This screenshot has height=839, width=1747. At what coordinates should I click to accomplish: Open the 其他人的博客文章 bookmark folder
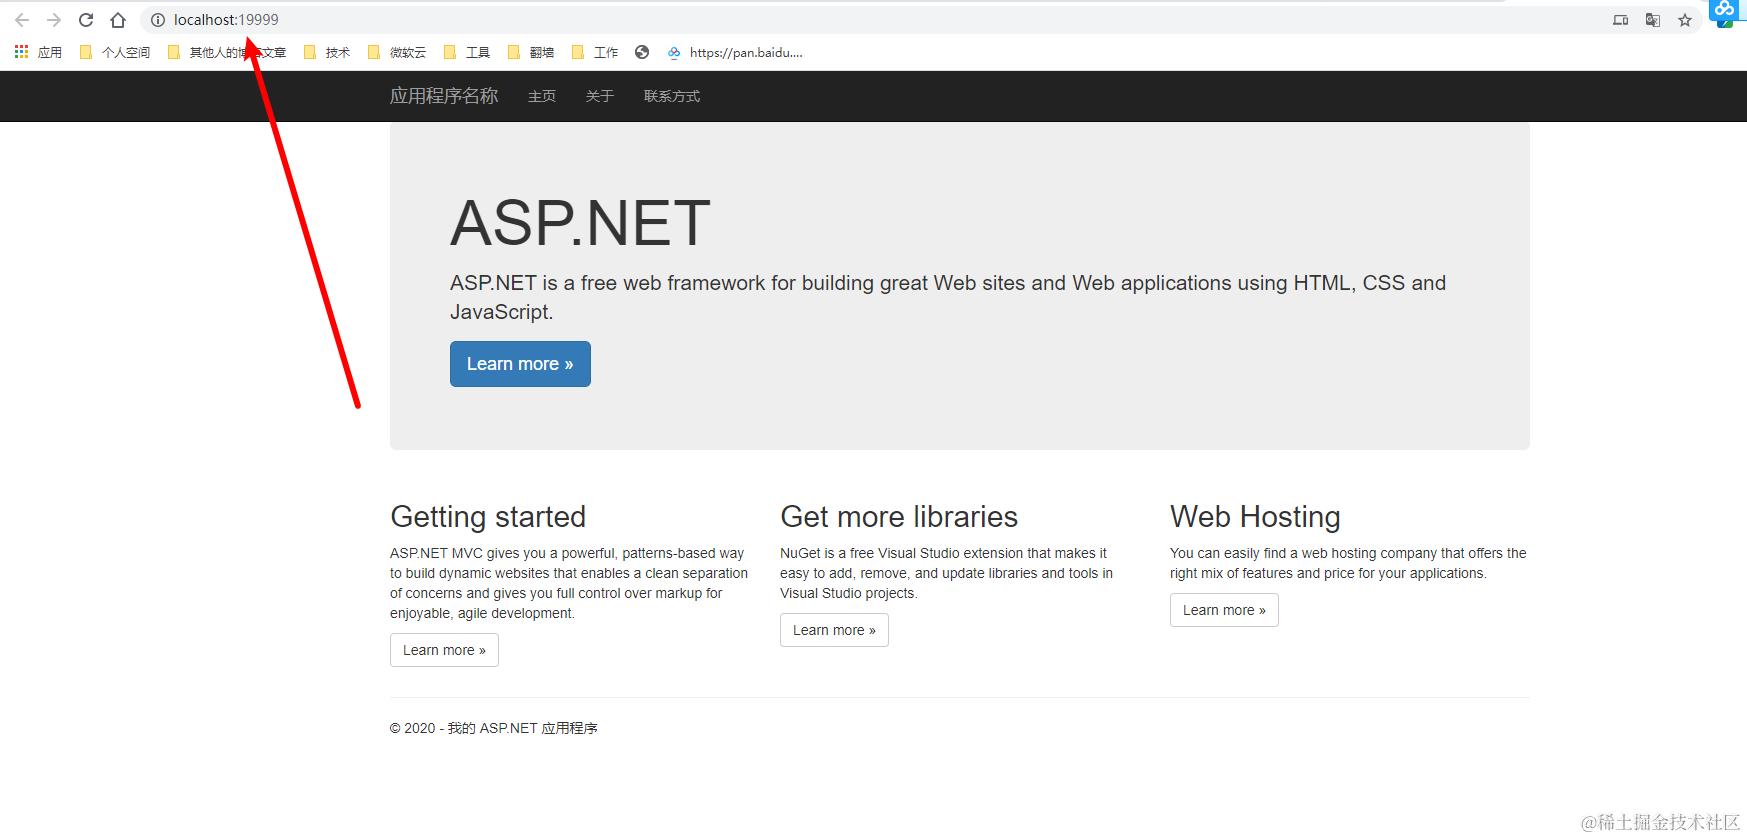[x=227, y=52]
